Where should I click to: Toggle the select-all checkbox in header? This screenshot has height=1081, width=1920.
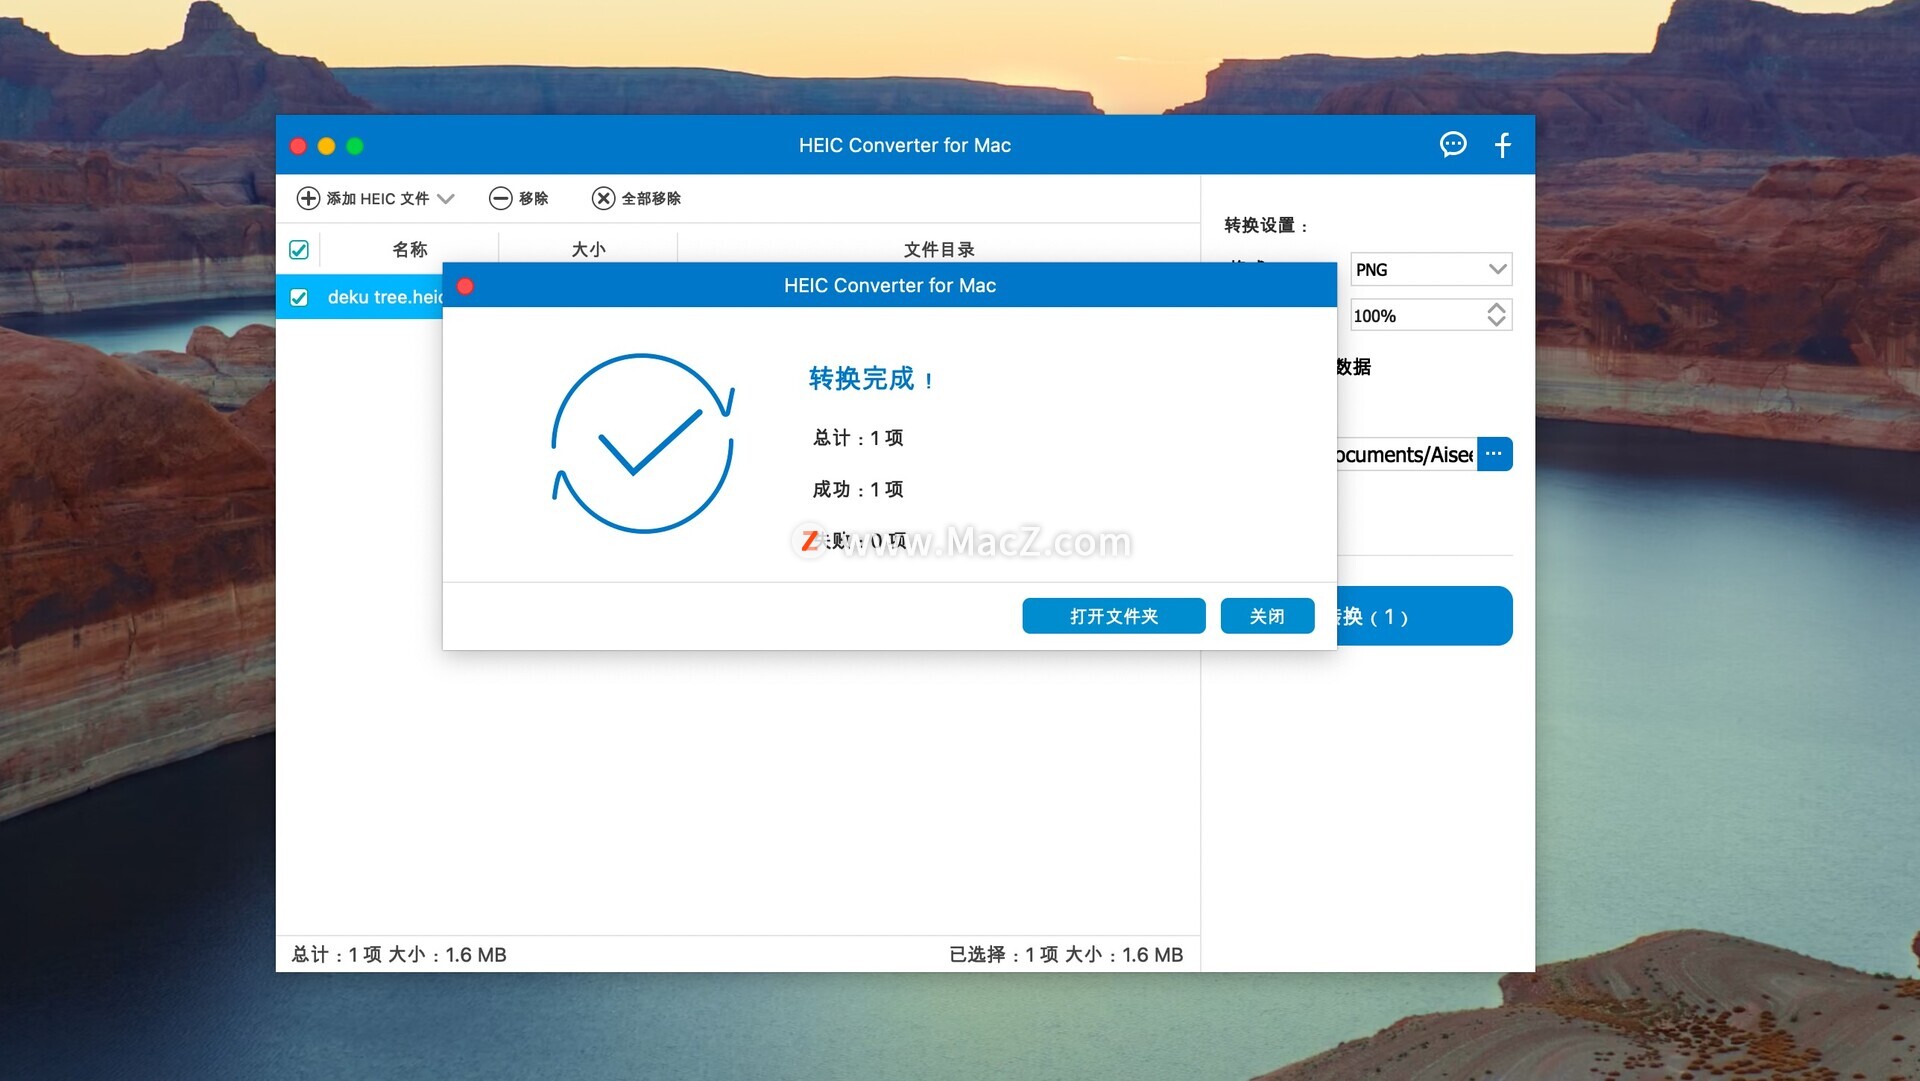(x=299, y=250)
